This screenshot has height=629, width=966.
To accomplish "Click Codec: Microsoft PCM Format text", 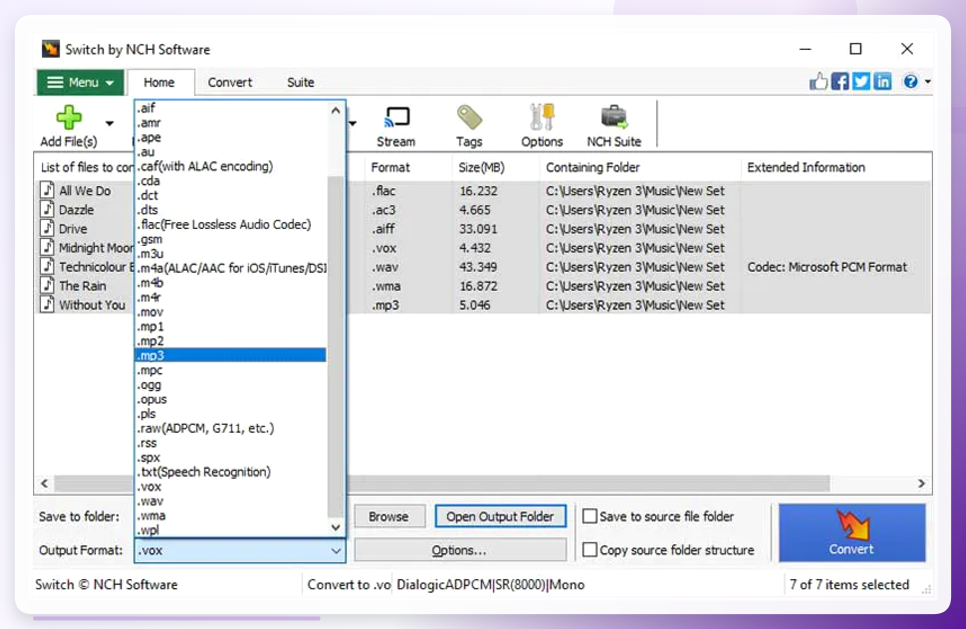I will [x=827, y=267].
